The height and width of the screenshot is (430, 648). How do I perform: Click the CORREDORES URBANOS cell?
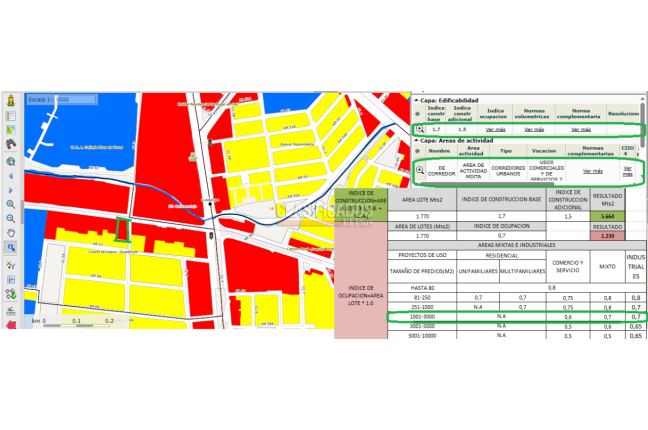pyautogui.click(x=508, y=171)
